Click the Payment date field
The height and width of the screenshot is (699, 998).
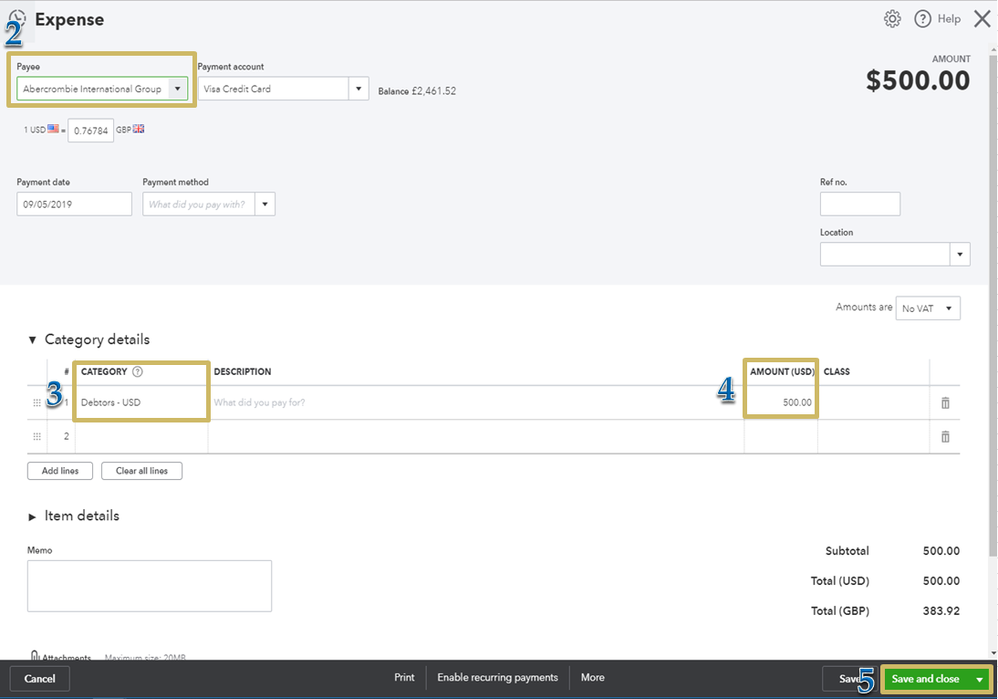tap(74, 204)
